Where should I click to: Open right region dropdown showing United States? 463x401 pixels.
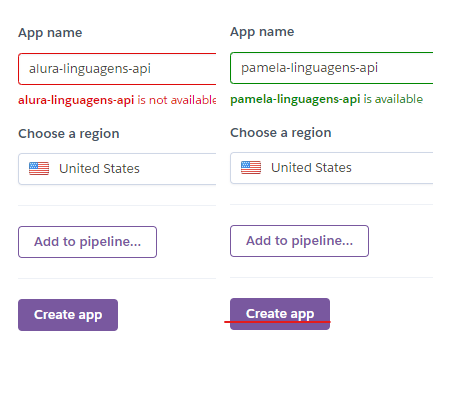pyautogui.click(x=332, y=168)
